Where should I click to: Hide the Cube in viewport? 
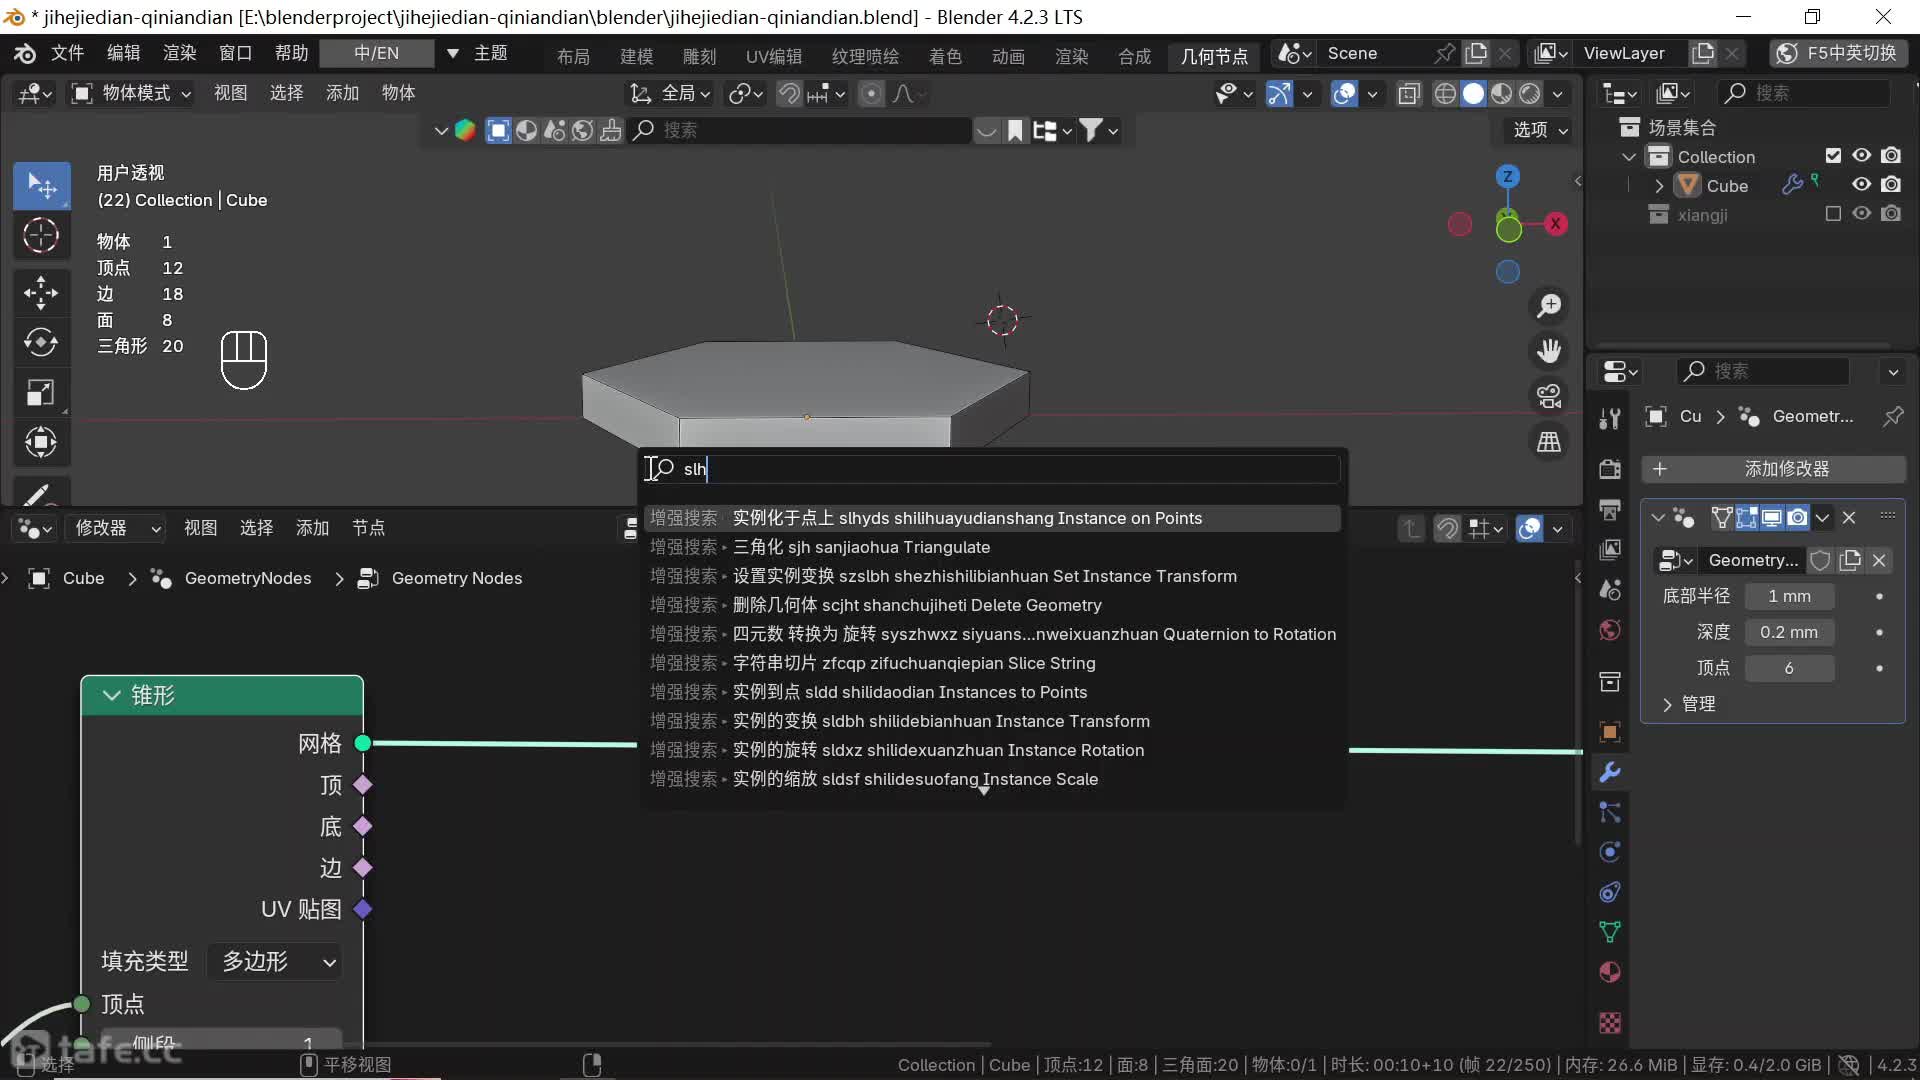coord(1861,185)
